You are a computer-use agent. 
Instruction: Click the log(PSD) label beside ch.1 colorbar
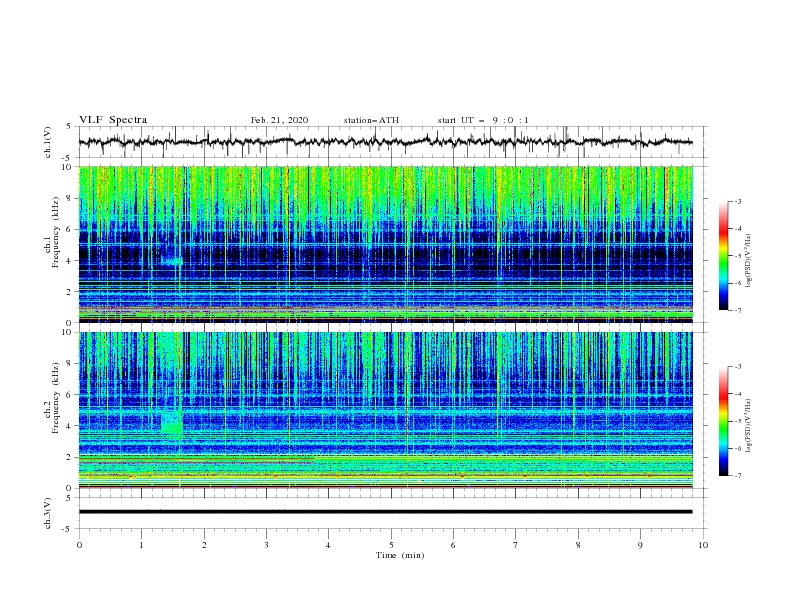(x=748, y=261)
